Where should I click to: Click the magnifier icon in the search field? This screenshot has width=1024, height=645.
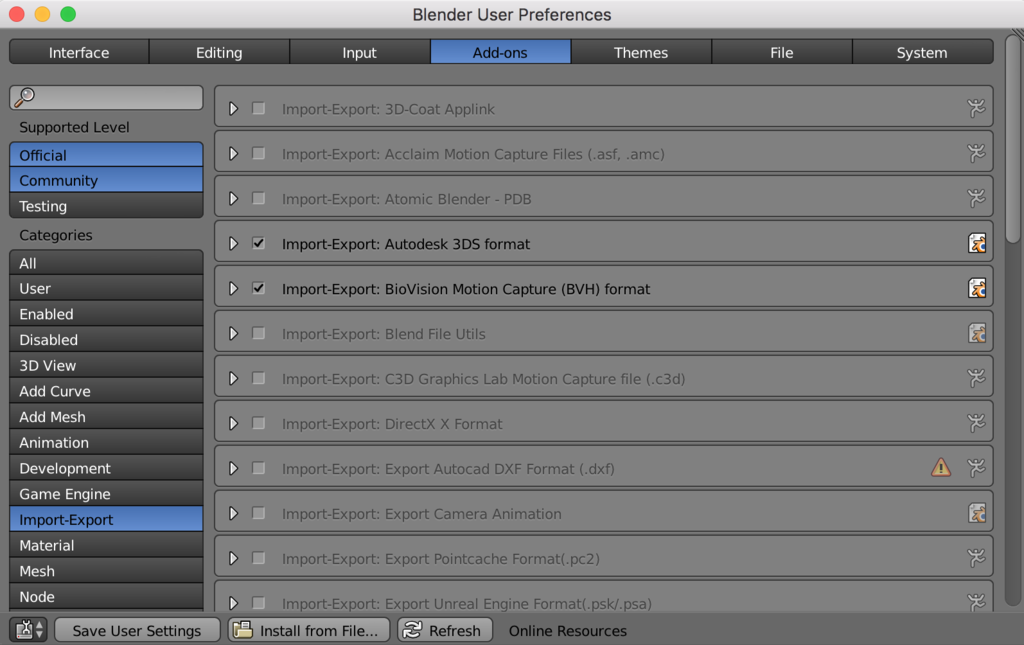click(x=25, y=97)
